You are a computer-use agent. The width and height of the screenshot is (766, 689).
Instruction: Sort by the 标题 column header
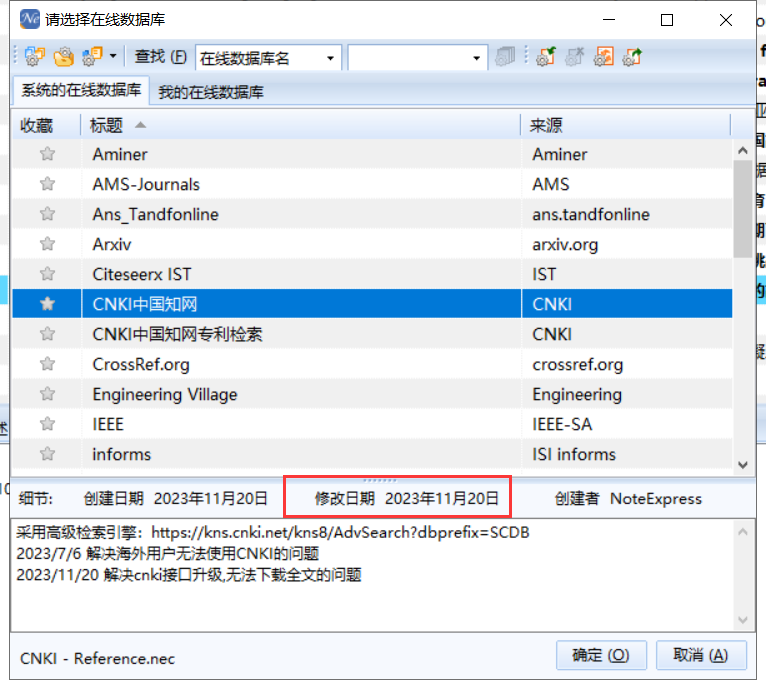(300, 126)
